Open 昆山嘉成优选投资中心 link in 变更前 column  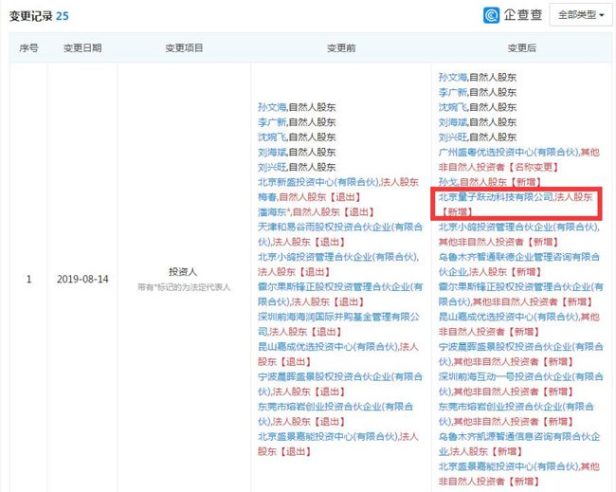(x=328, y=347)
